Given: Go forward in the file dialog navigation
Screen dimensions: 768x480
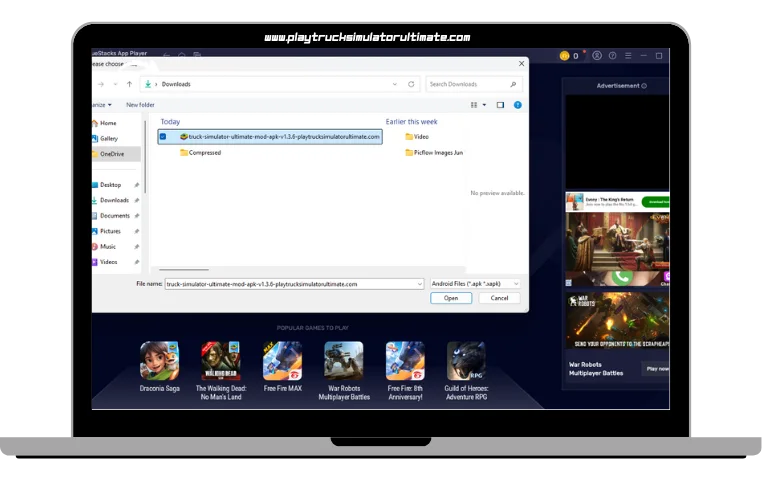Looking at the screenshot, I should [x=101, y=84].
